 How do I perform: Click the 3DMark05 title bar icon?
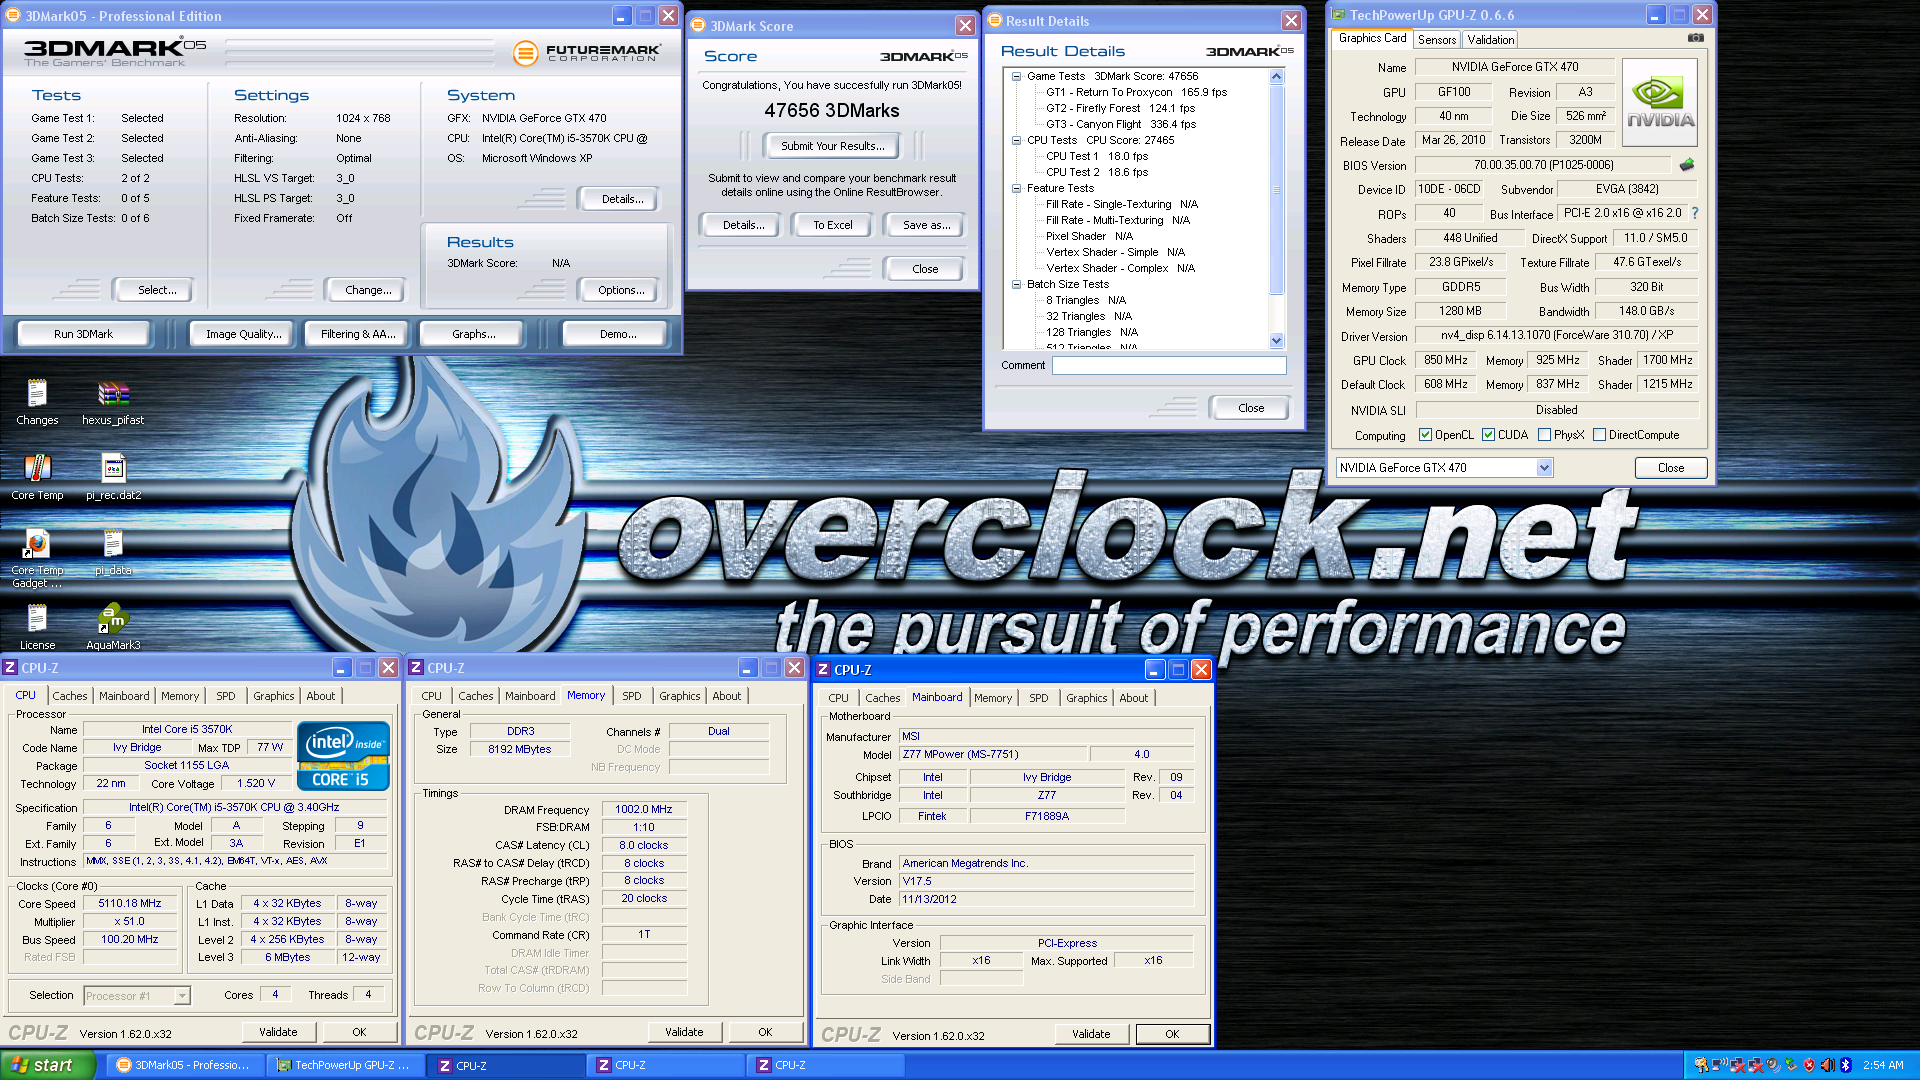pyautogui.click(x=13, y=16)
